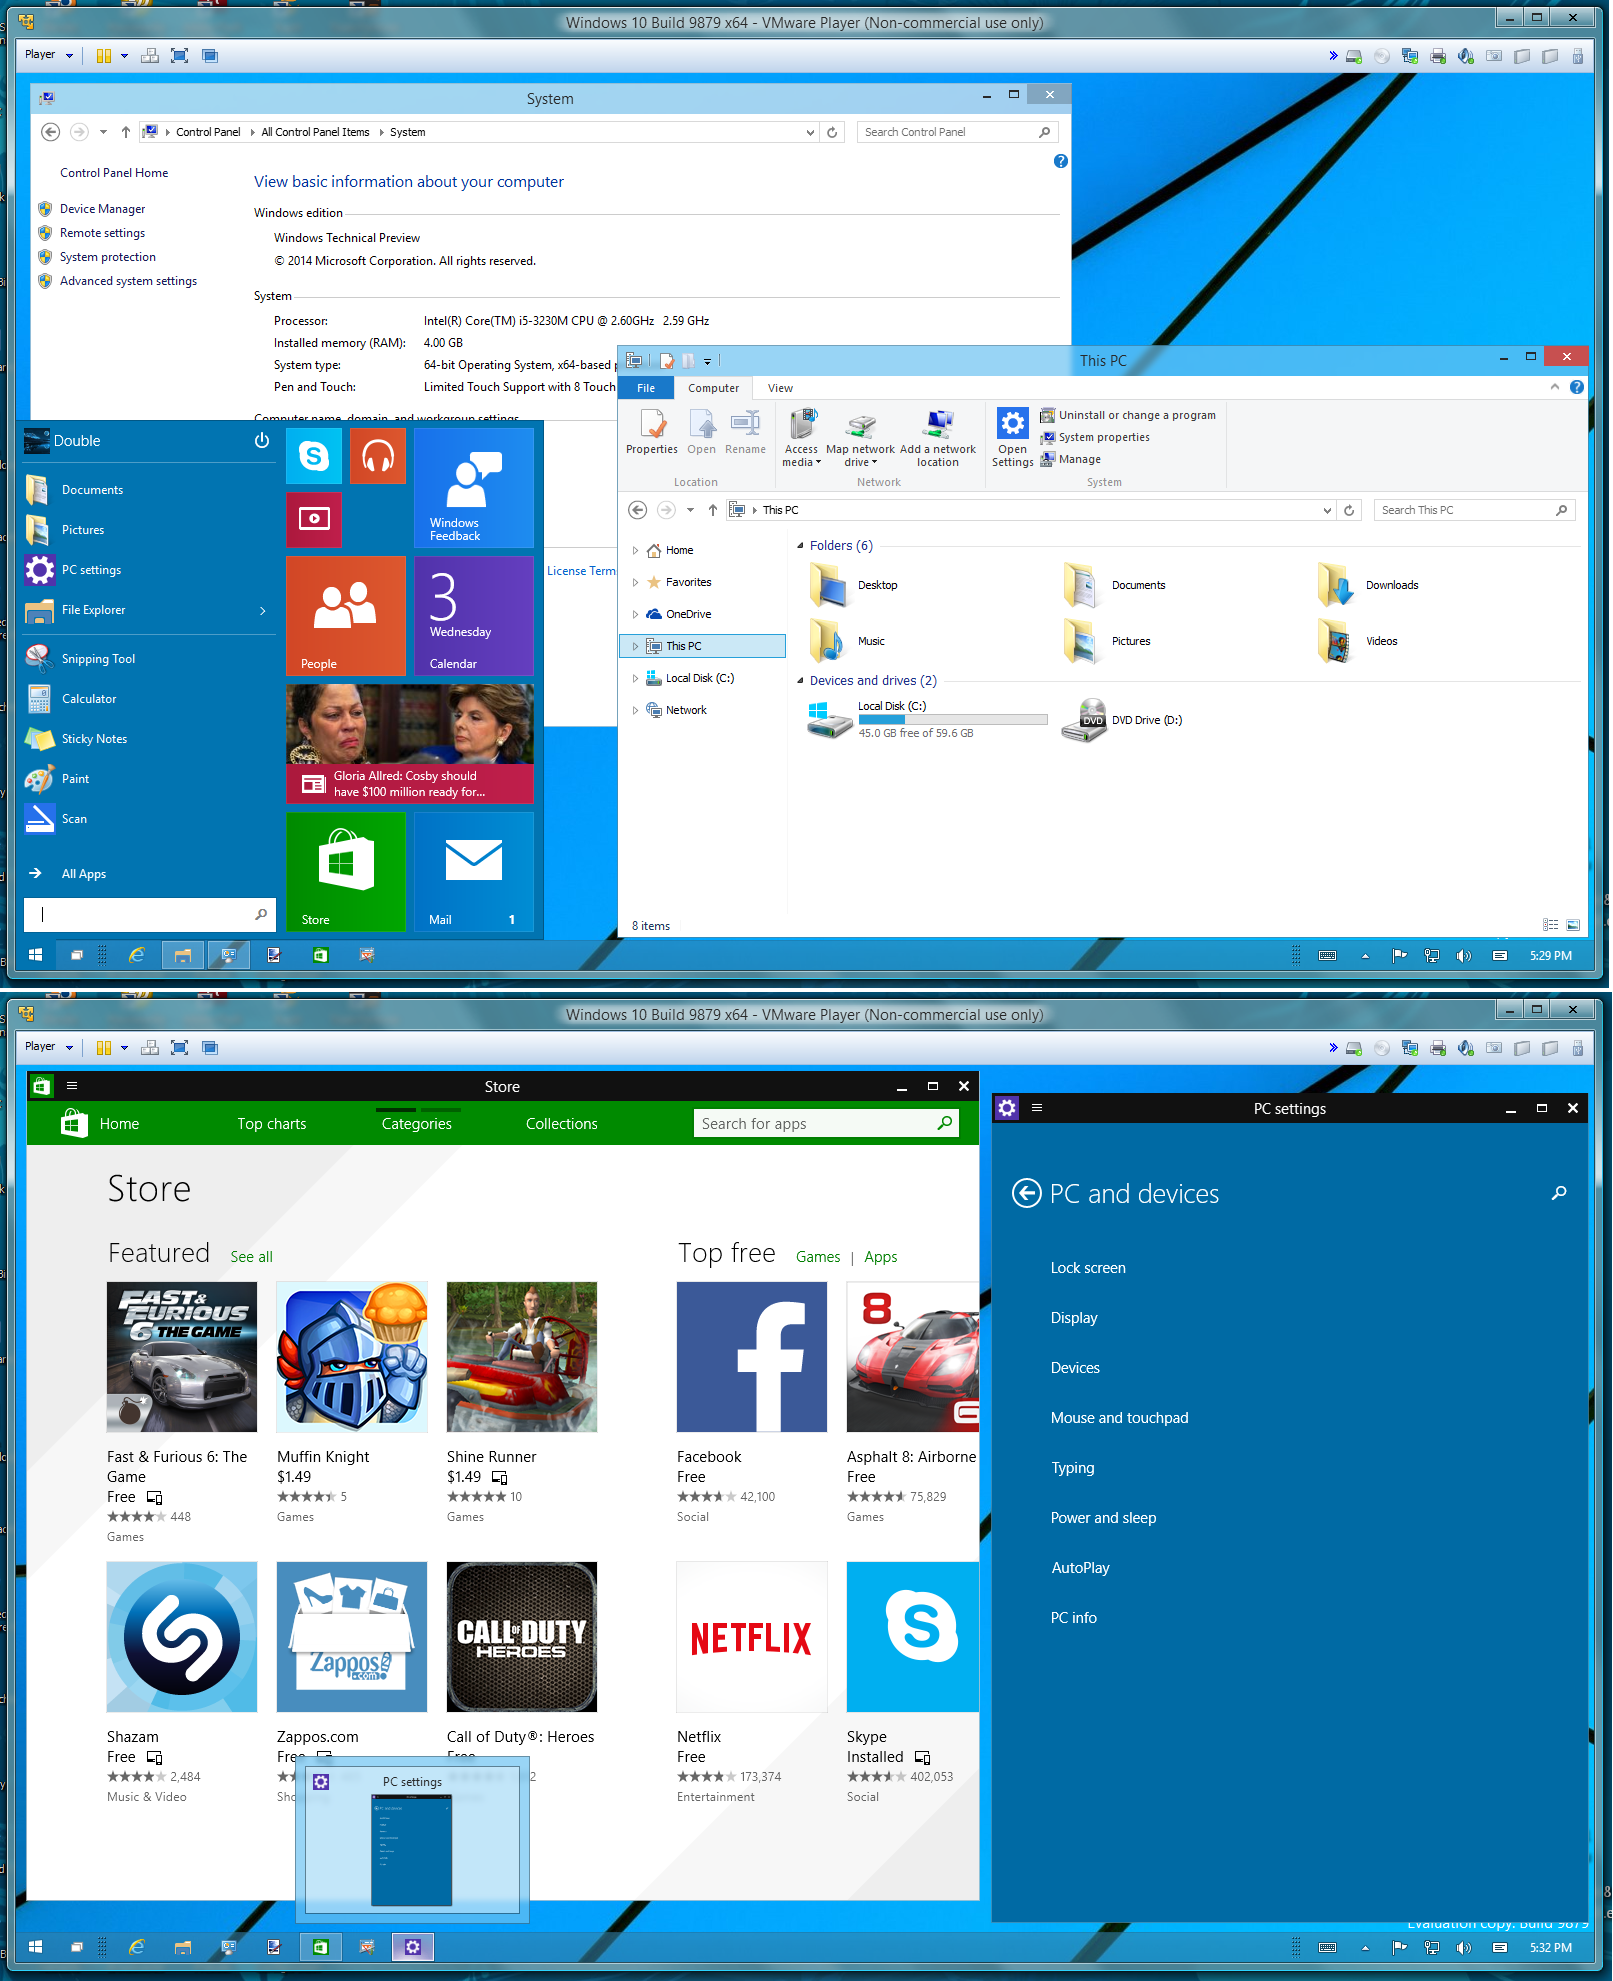
Task: Open Categories in Store navigation
Action: 417,1124
